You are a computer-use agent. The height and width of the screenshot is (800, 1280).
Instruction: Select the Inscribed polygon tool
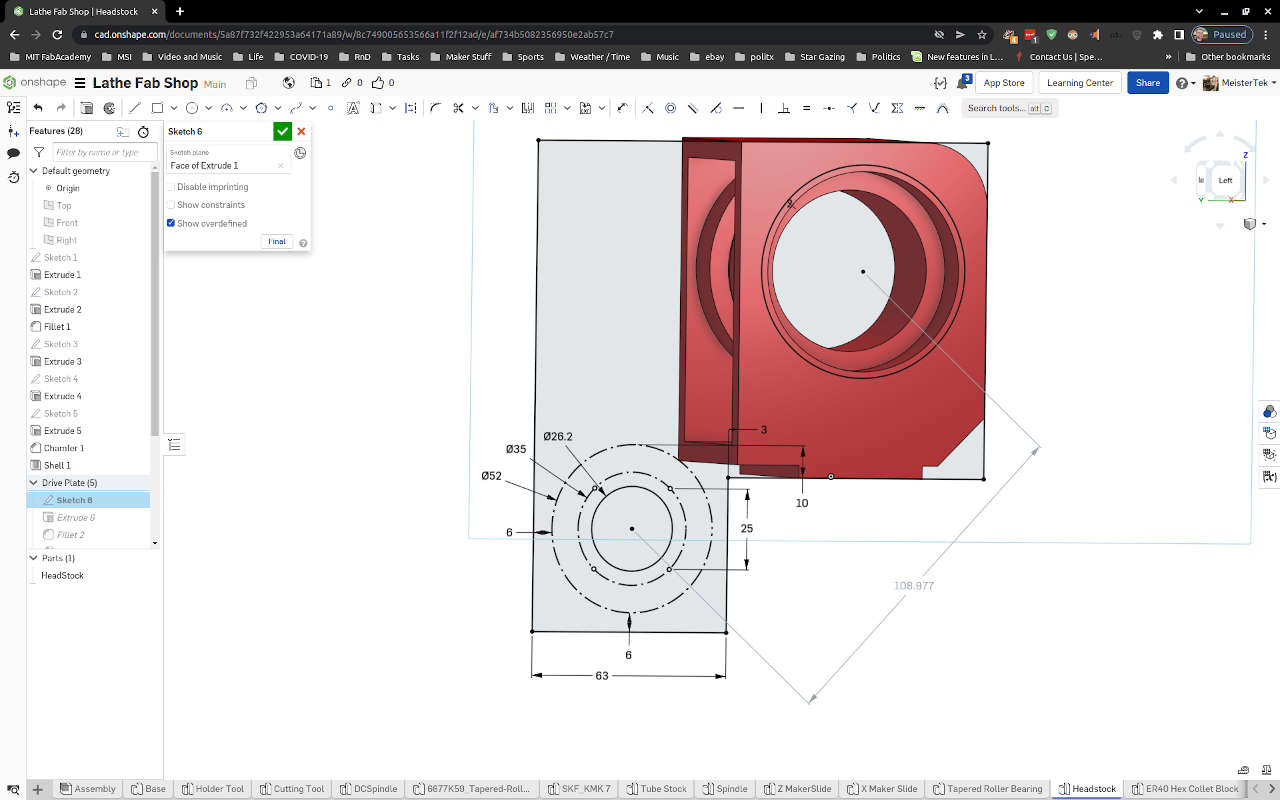tap(261, 108)
